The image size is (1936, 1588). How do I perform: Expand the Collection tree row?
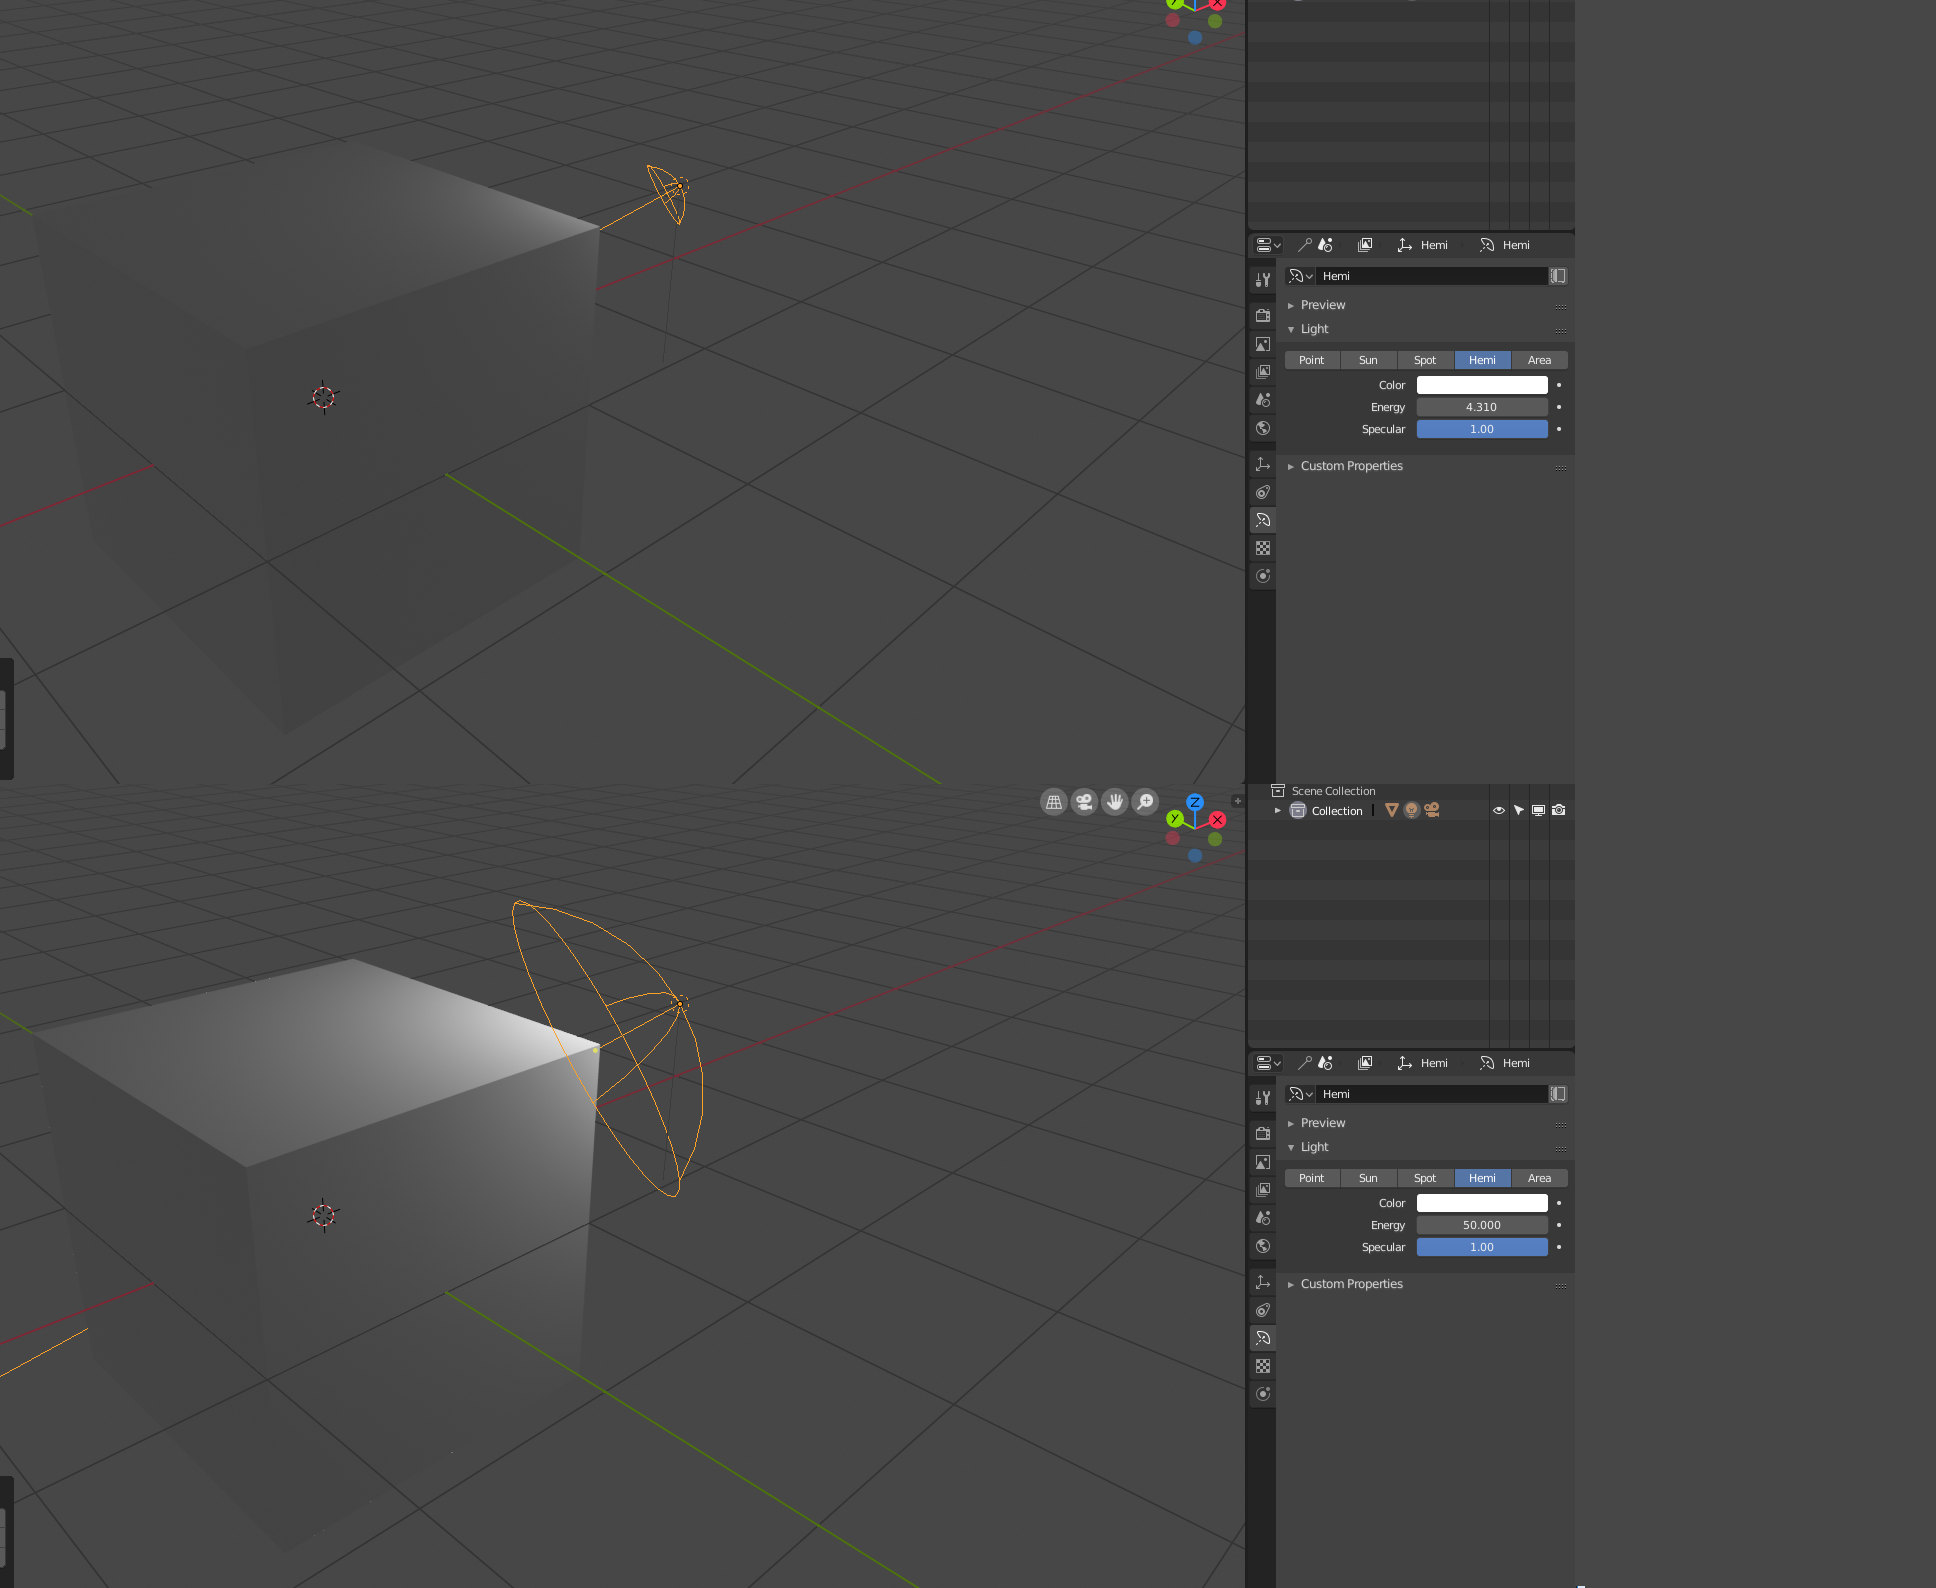[1278, 811]
